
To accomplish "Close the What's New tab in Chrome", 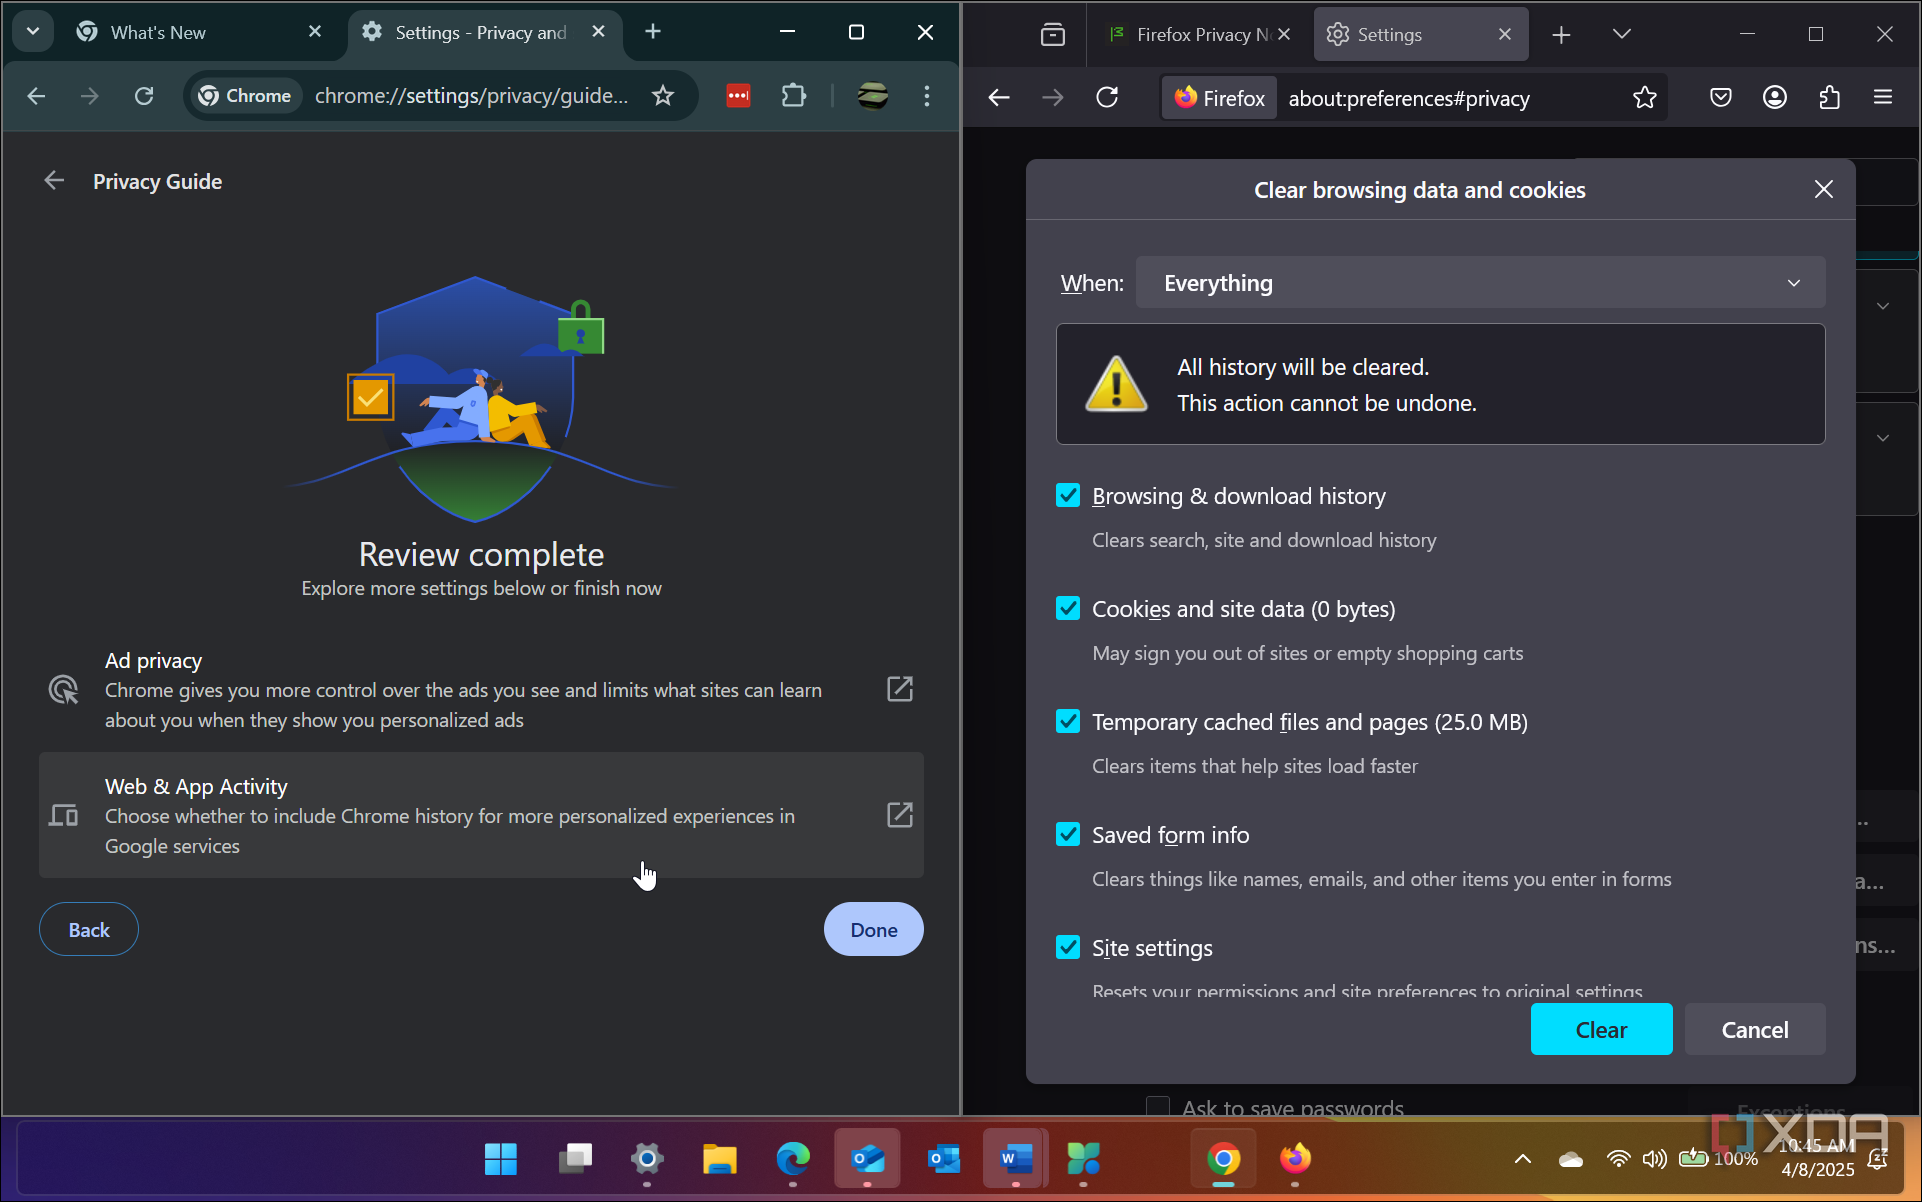I will pyautogui.click(x=315, y=32).
